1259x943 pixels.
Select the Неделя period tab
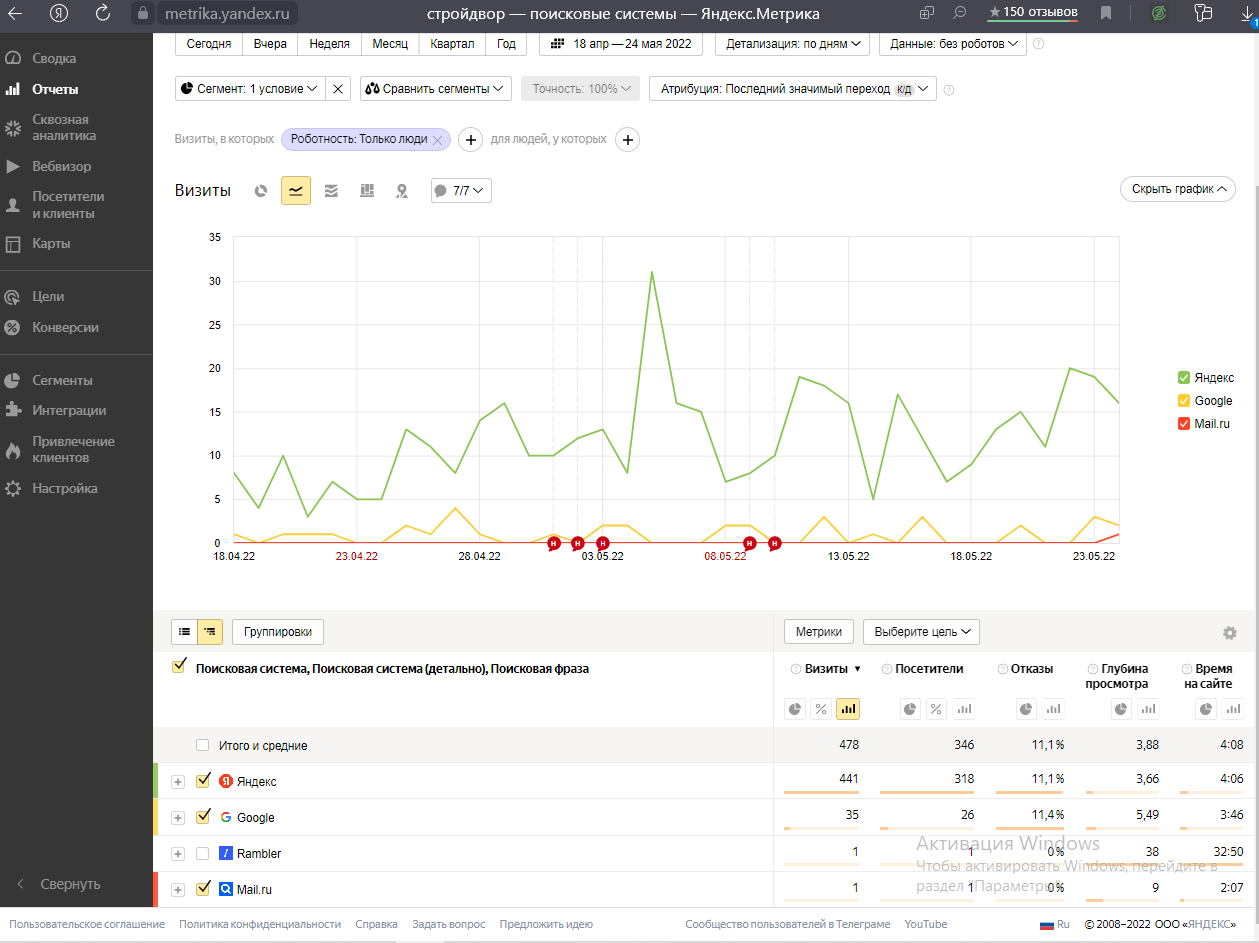(330, 44)
